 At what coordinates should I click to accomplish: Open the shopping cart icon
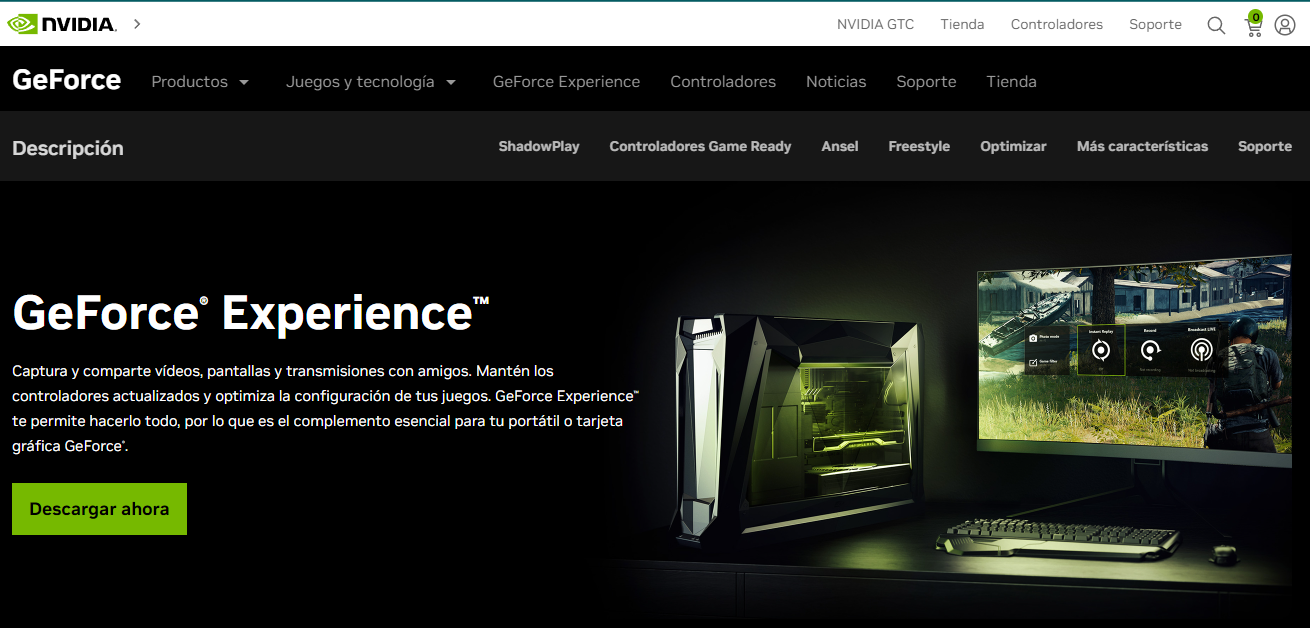pyautogui.click(x=1253, y=24)
